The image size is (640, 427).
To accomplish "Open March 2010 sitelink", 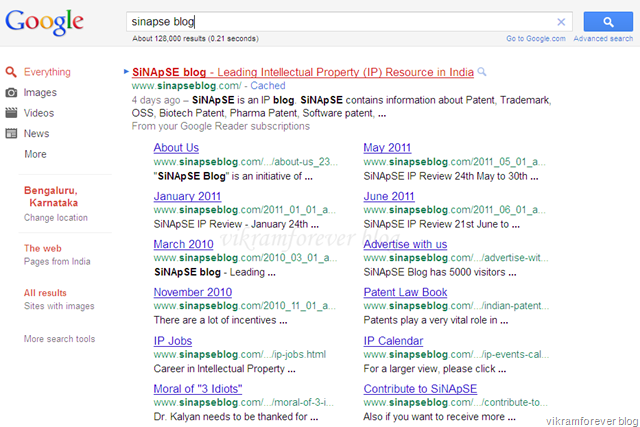I will coord(184,244).
